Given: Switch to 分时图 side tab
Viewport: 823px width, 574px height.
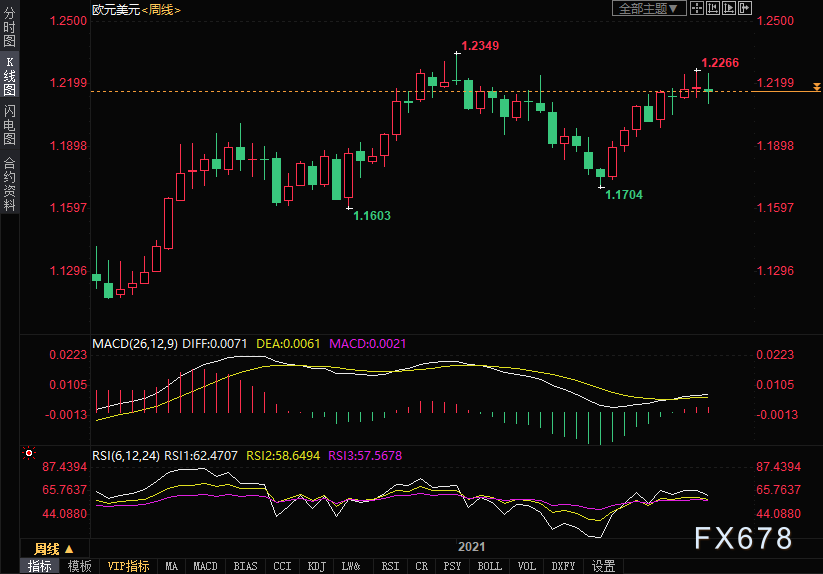Looking at the screenshot, I should coord(9,27).
